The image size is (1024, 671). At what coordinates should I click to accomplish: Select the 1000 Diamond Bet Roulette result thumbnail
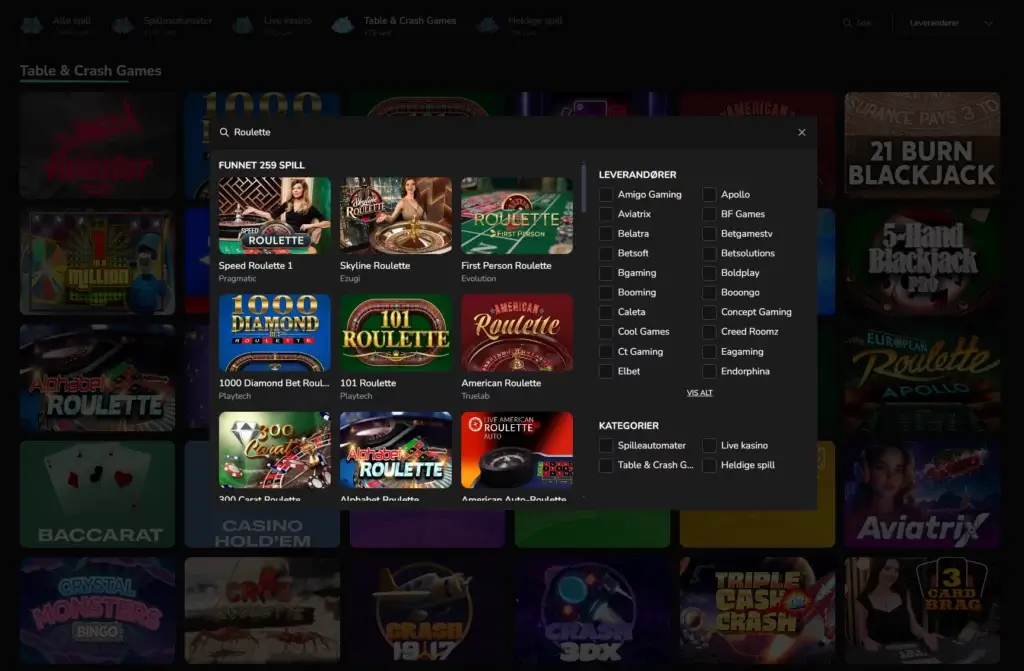(274, 333)
